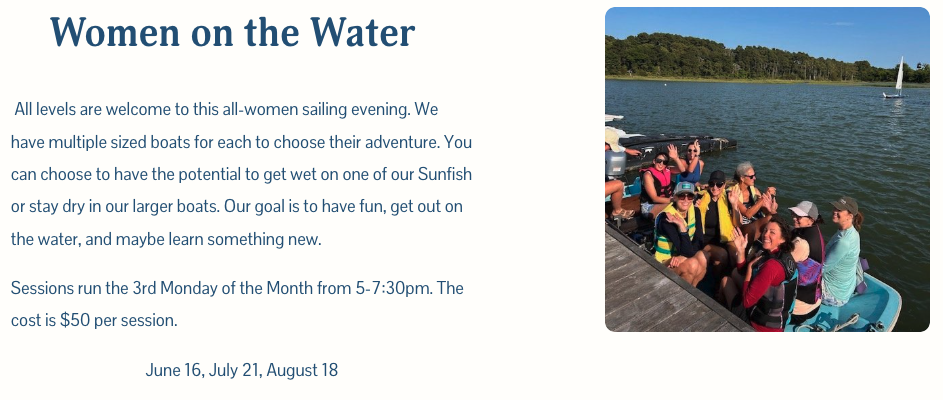Select the "All levels are welcome" paragraph

click(241, 174)
